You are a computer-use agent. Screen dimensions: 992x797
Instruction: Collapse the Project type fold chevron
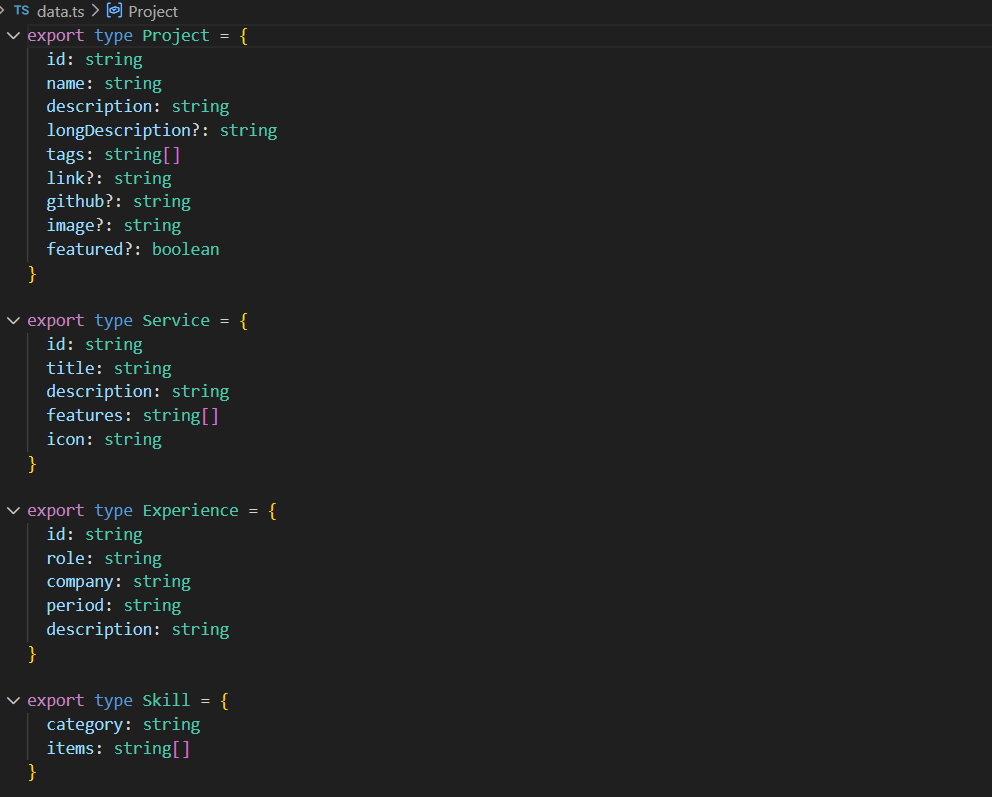click(x=13, y=36)
